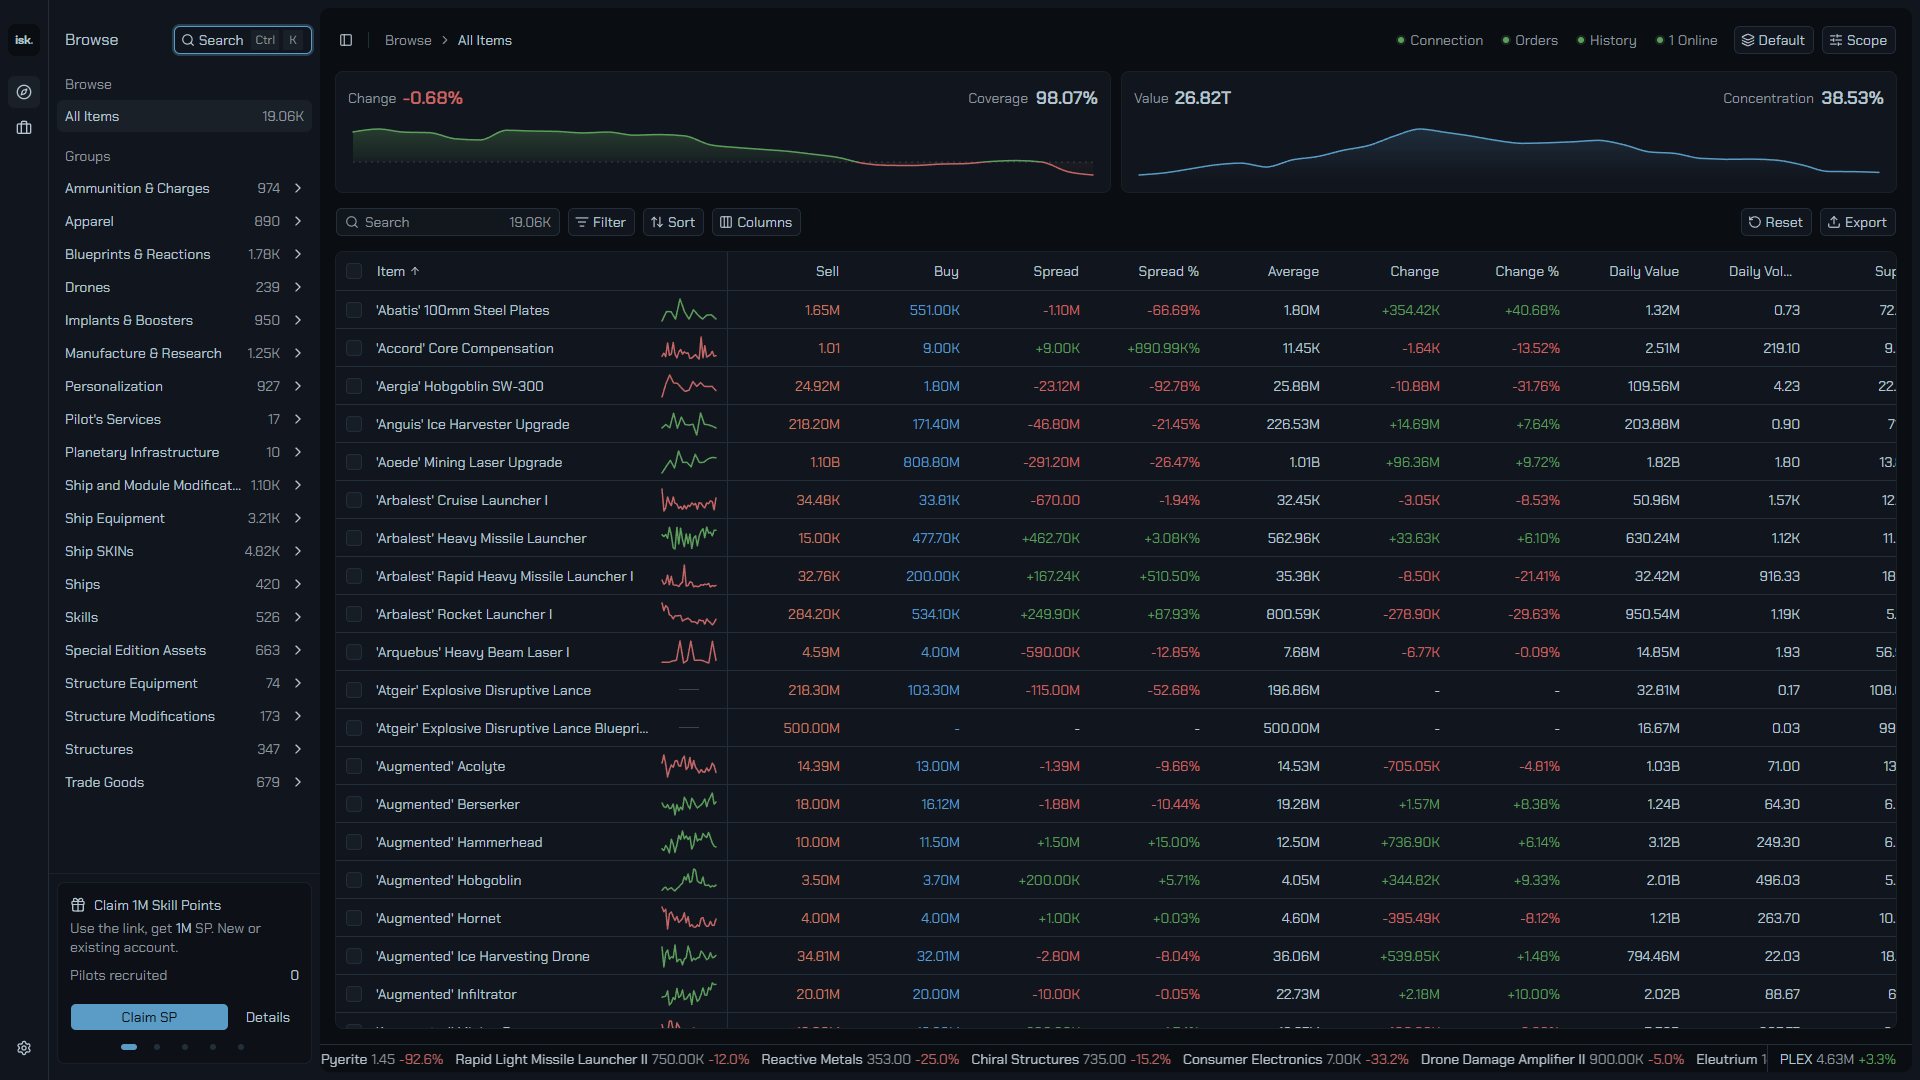Expand the Ammunition & Charges group
The image size is (1920, 1080).
[x=298, y=188]
